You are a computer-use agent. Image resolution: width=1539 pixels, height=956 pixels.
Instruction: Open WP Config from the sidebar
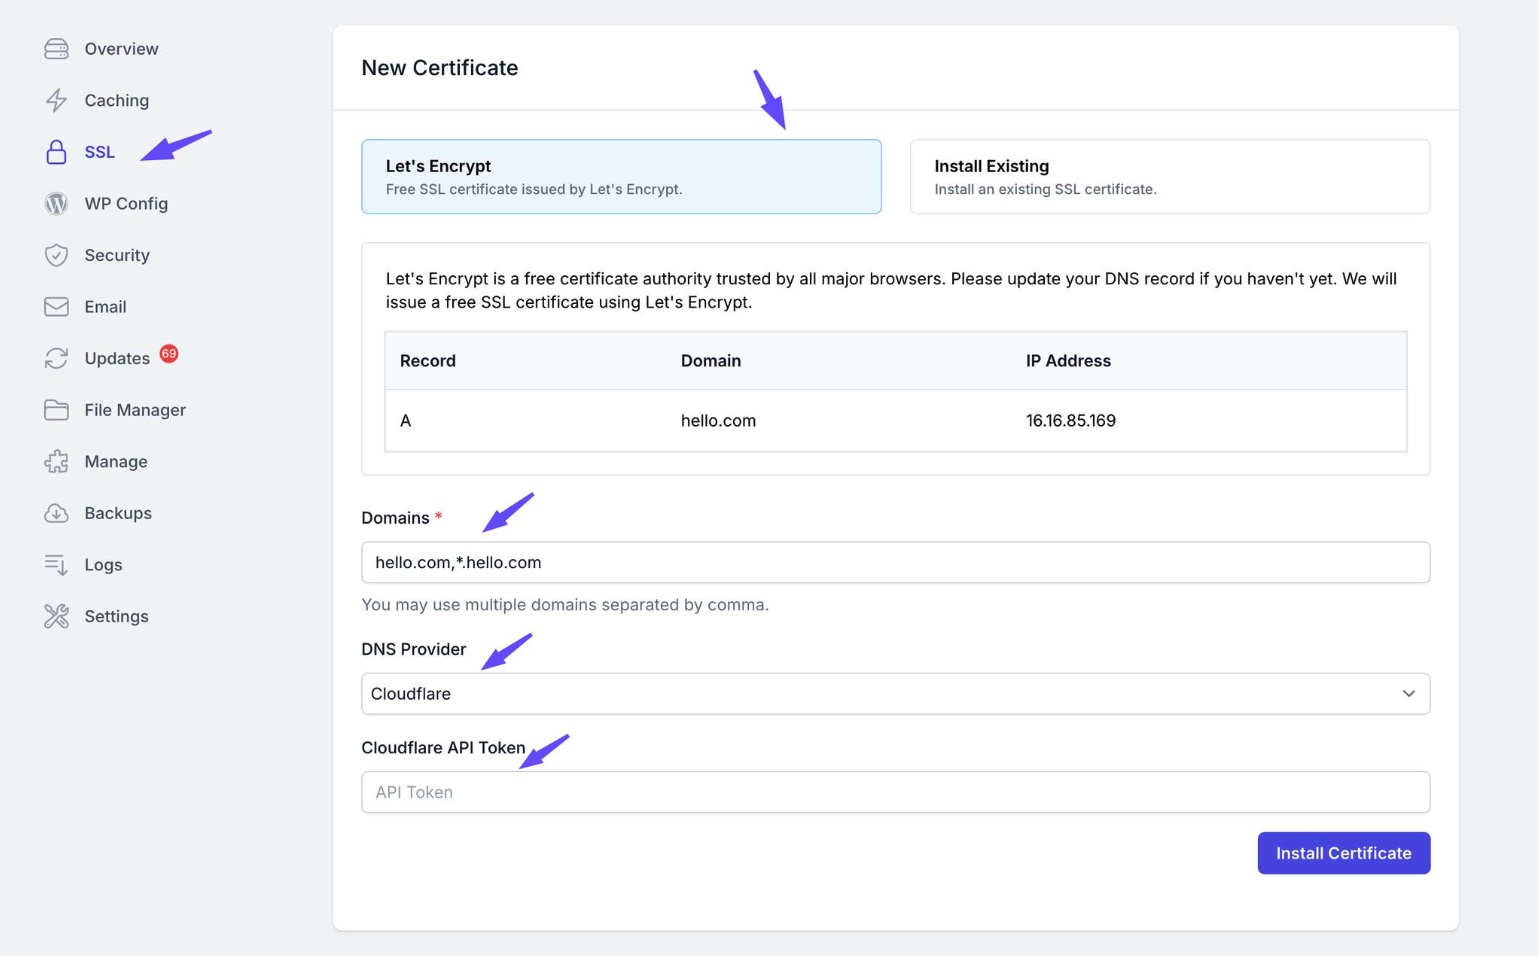[x=126, y=203]
